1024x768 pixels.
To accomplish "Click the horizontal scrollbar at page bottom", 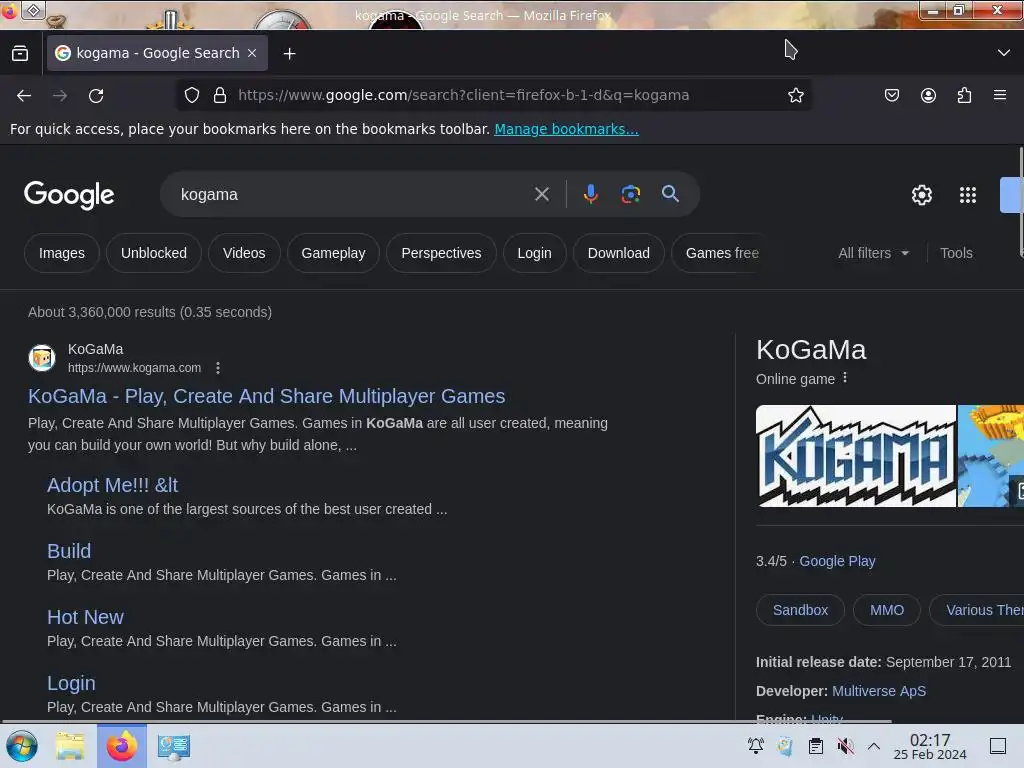I will point(447,722).
